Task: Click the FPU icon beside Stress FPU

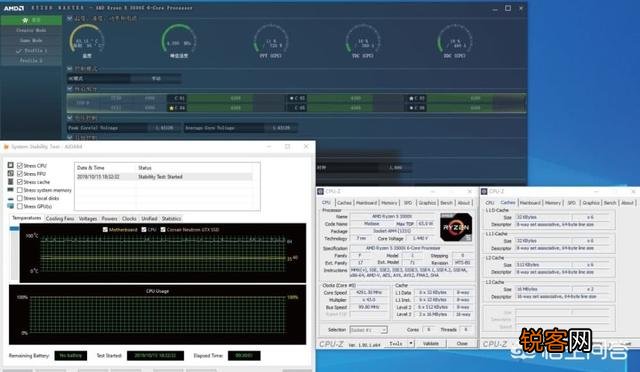Action: pos(11,174)
